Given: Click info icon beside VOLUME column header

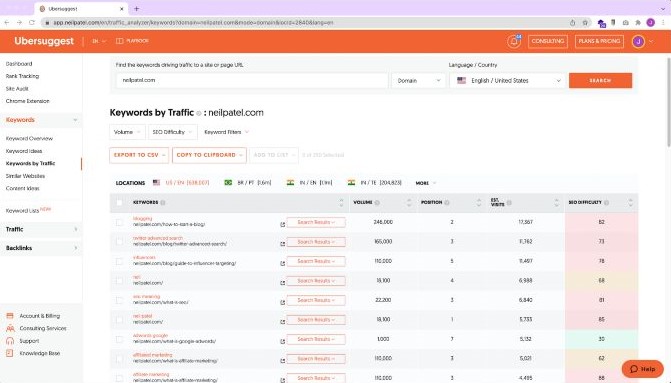Looking at the screenshot, I should [377, 202].
